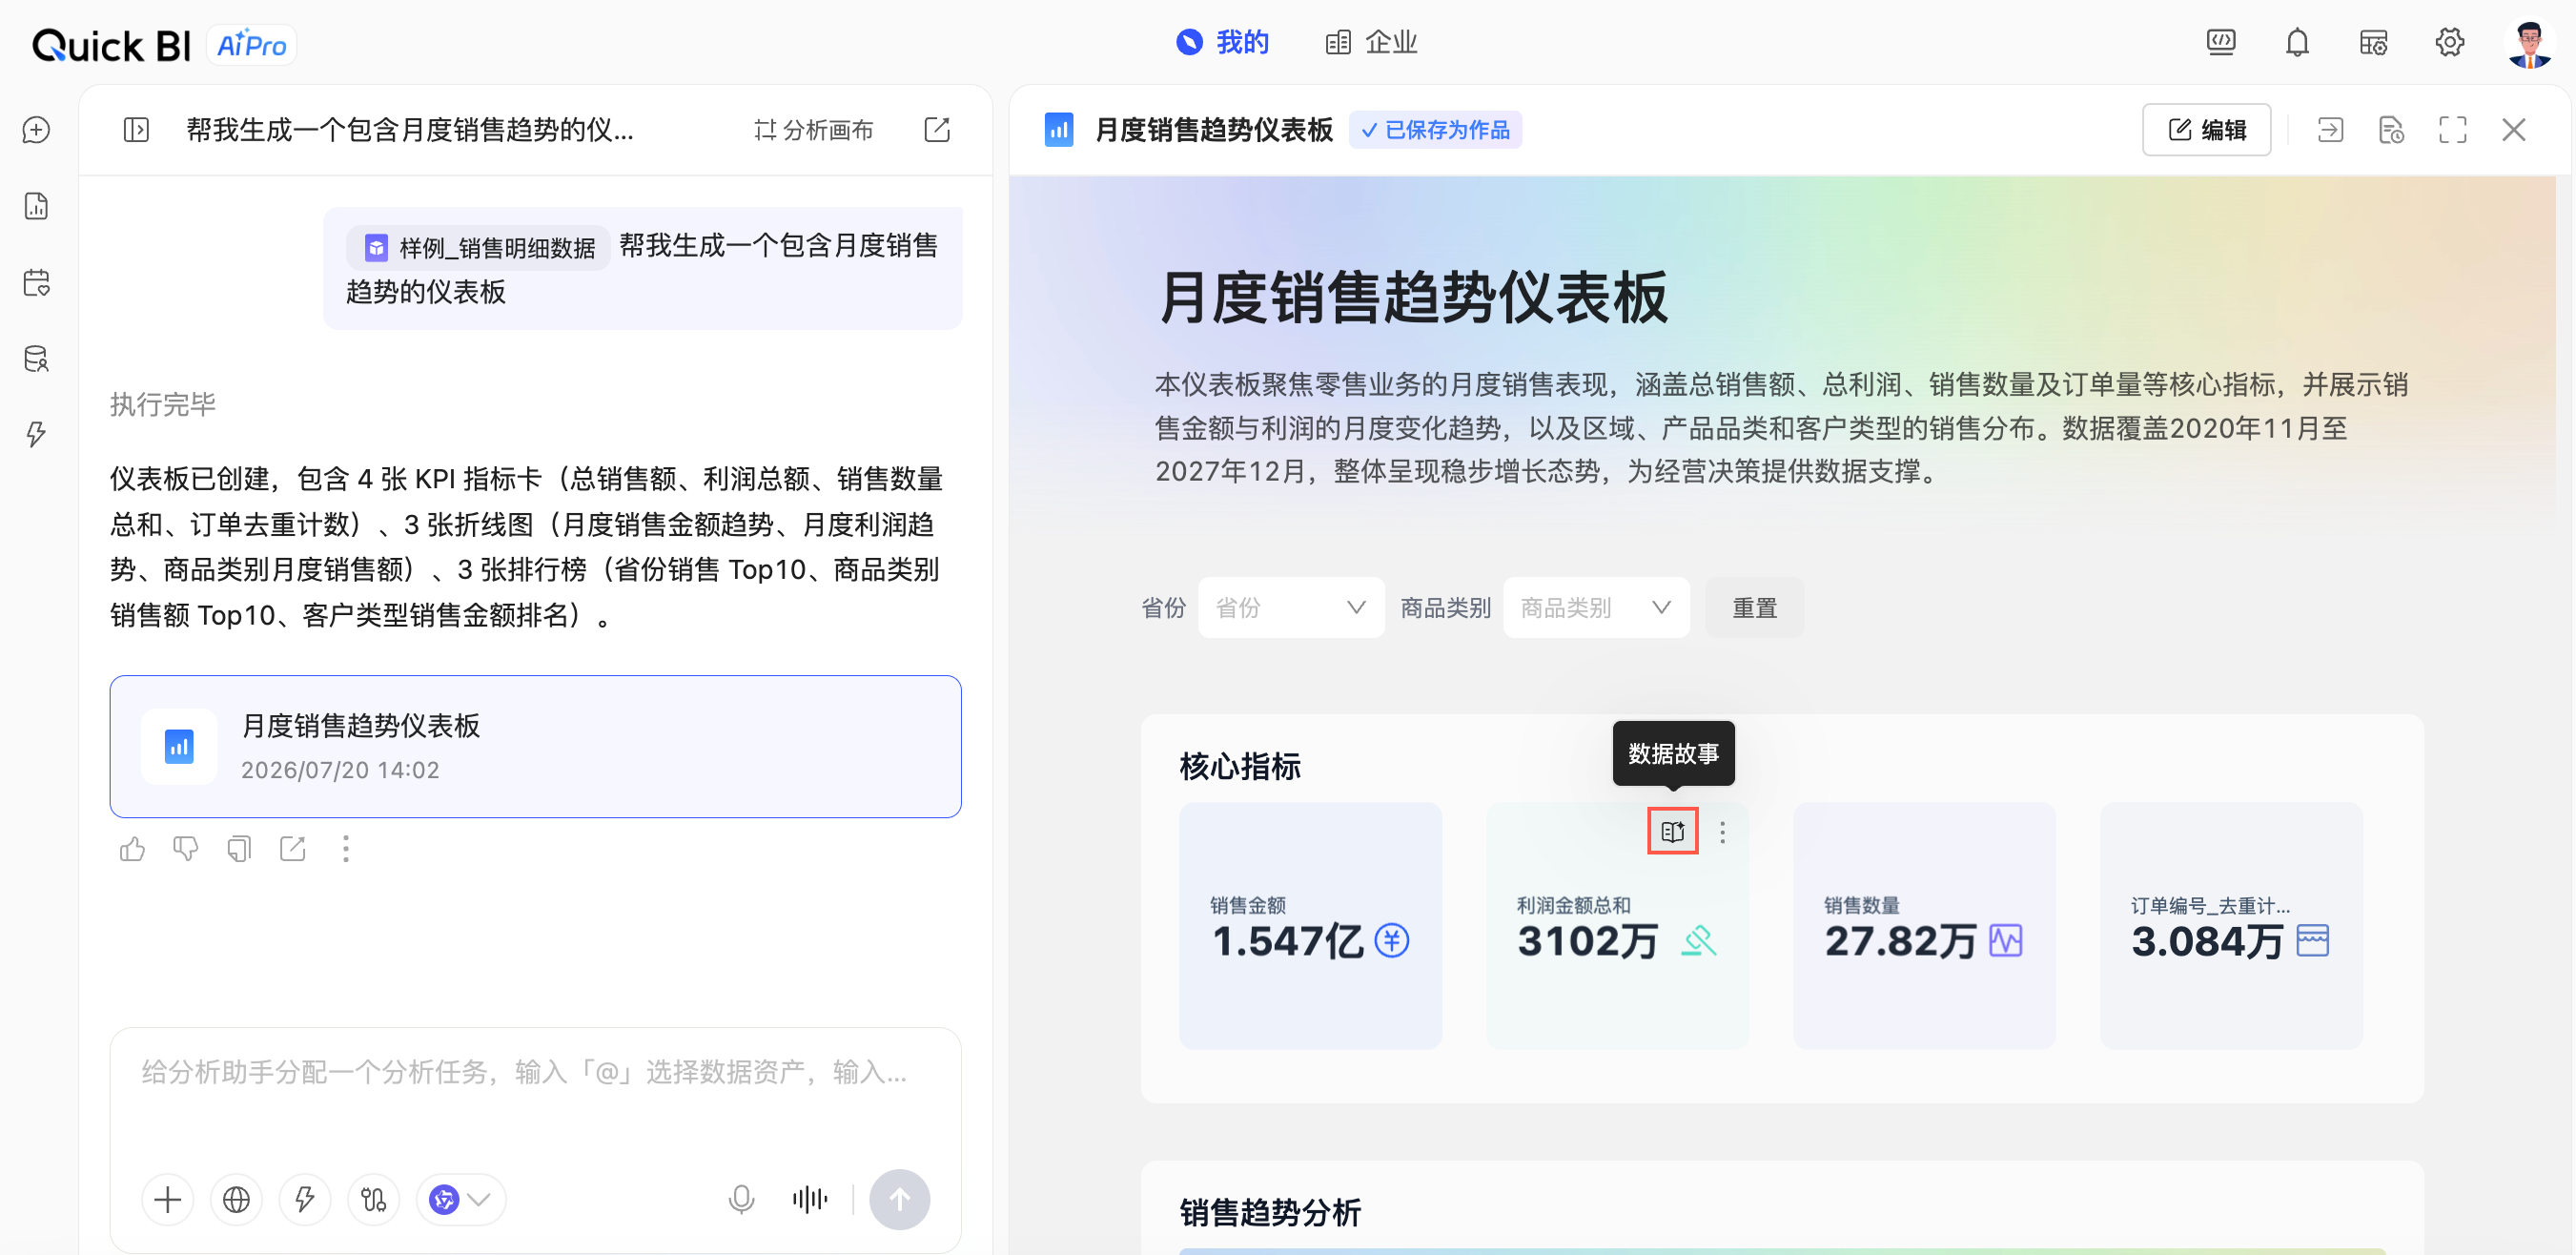This screenshot has width=2576, height=1255.
Task: Open the notifications bell
Action: click(2297, 42)
